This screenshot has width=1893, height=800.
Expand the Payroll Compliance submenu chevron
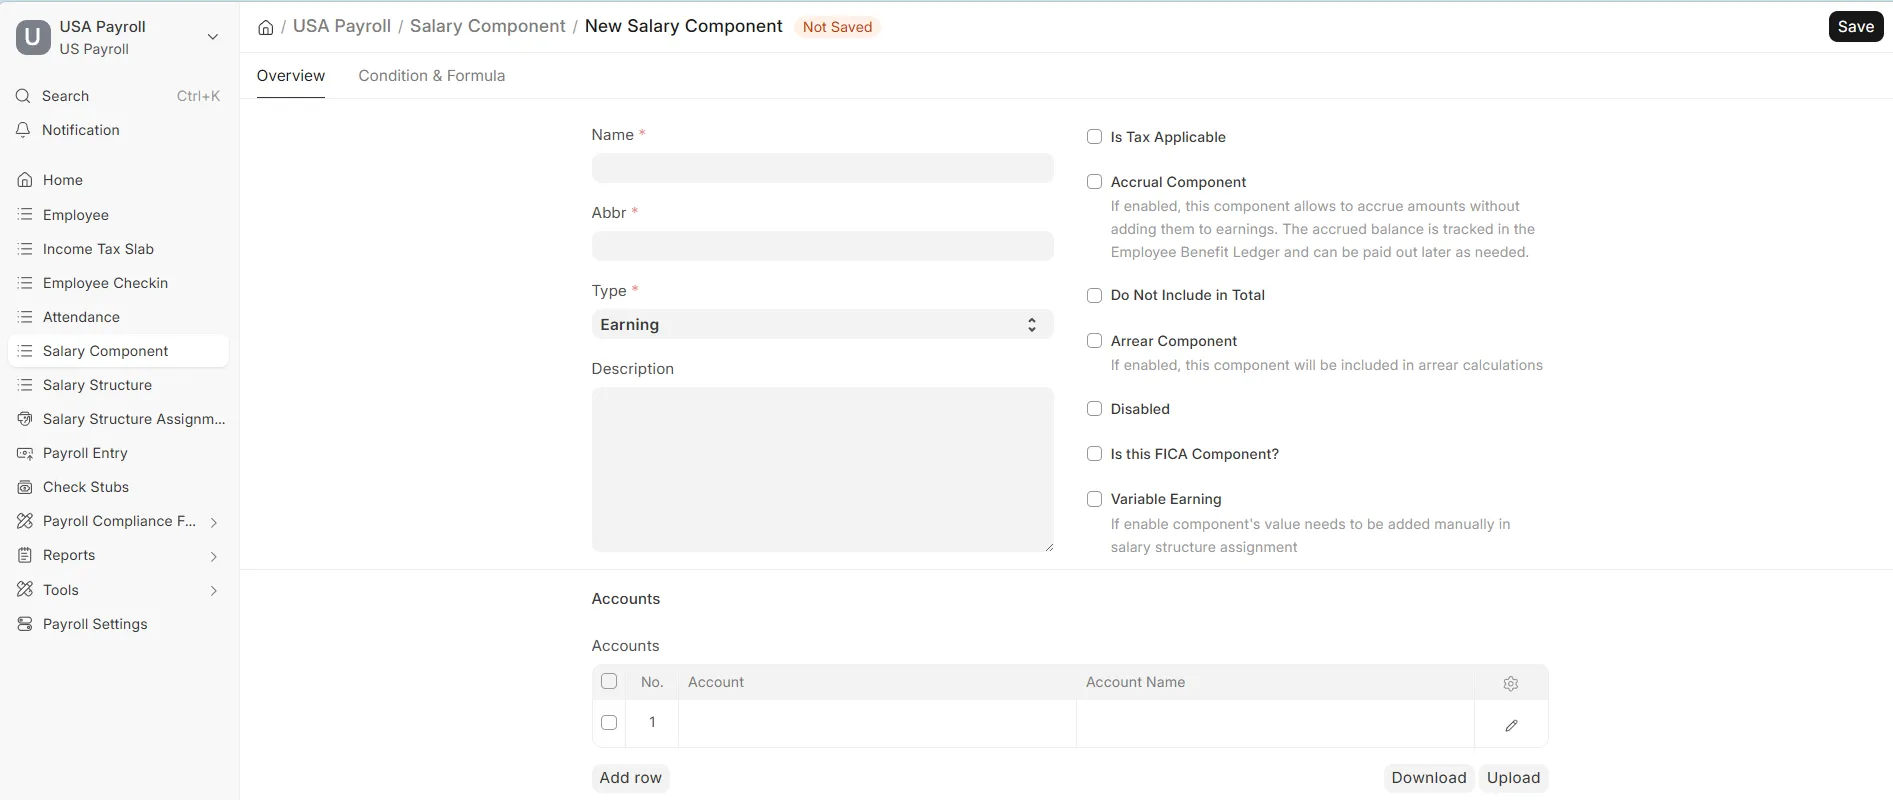214,522
